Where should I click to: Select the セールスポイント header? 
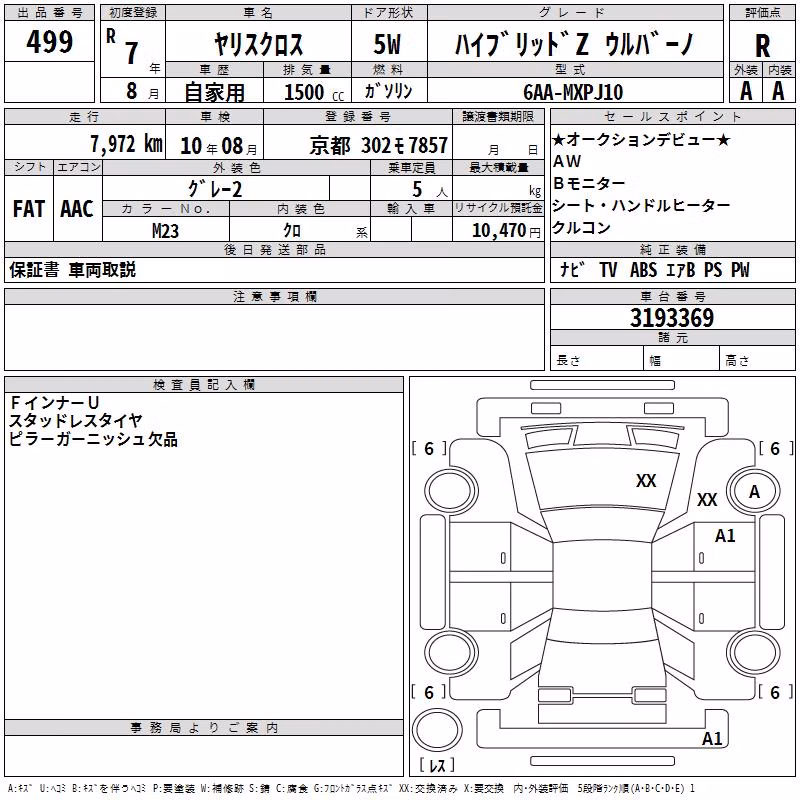pyautogui.click(x=672, y=116)
